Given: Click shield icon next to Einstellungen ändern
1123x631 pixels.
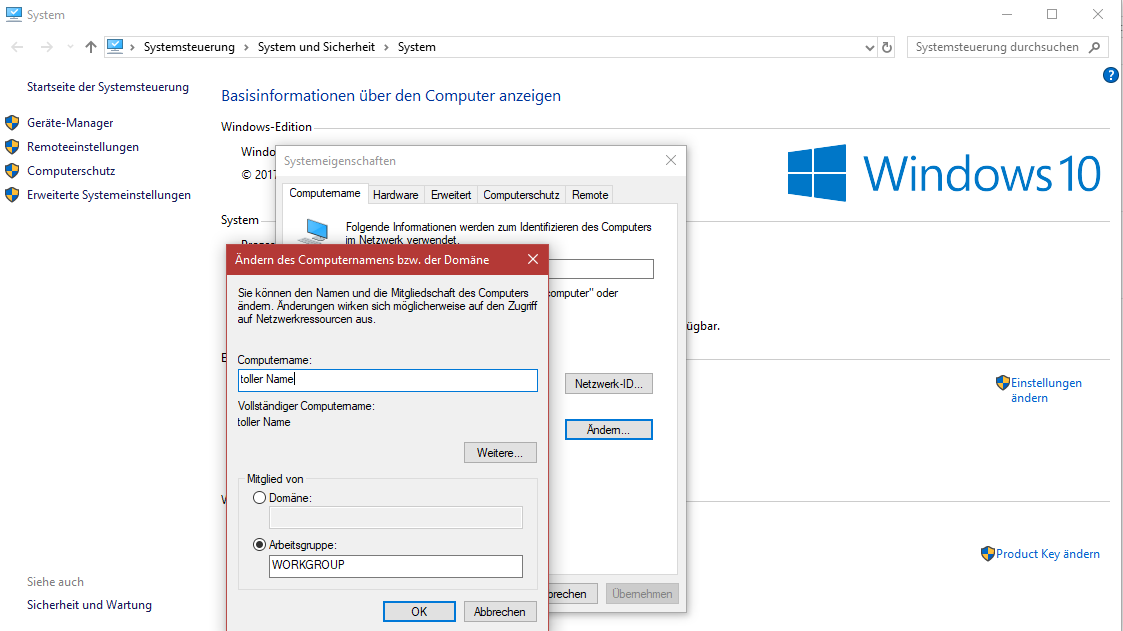Looking at the screenshot, I should [1003, 383].
